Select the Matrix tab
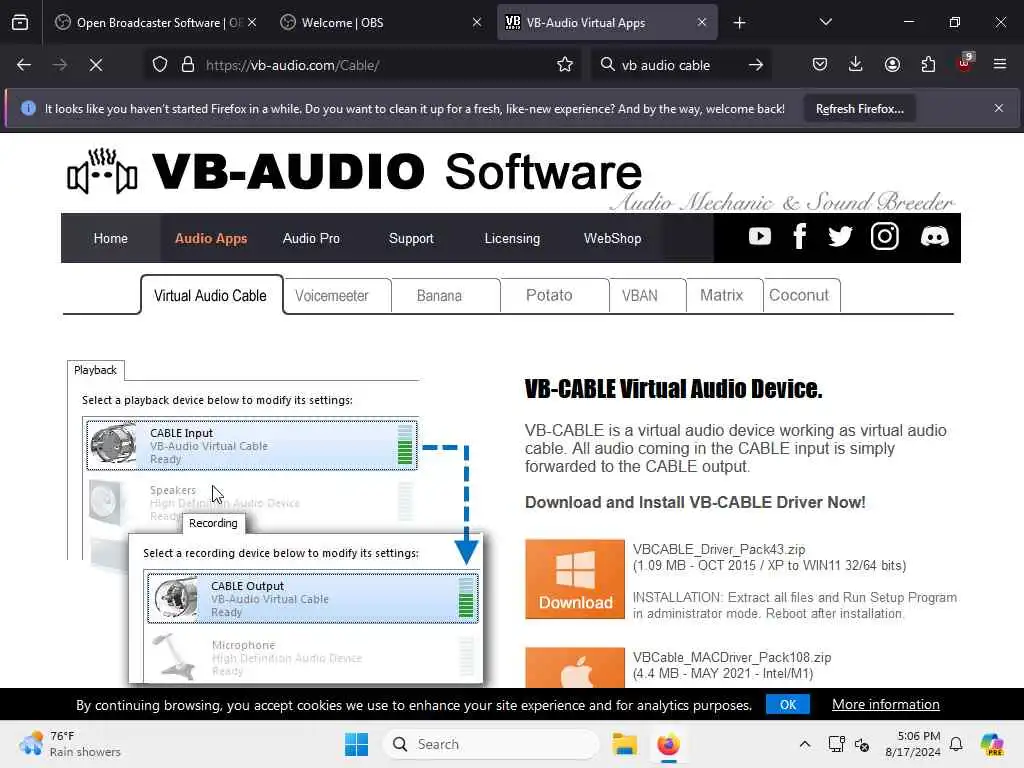This screenshot has width=1024, height=768. pos(724,296)
